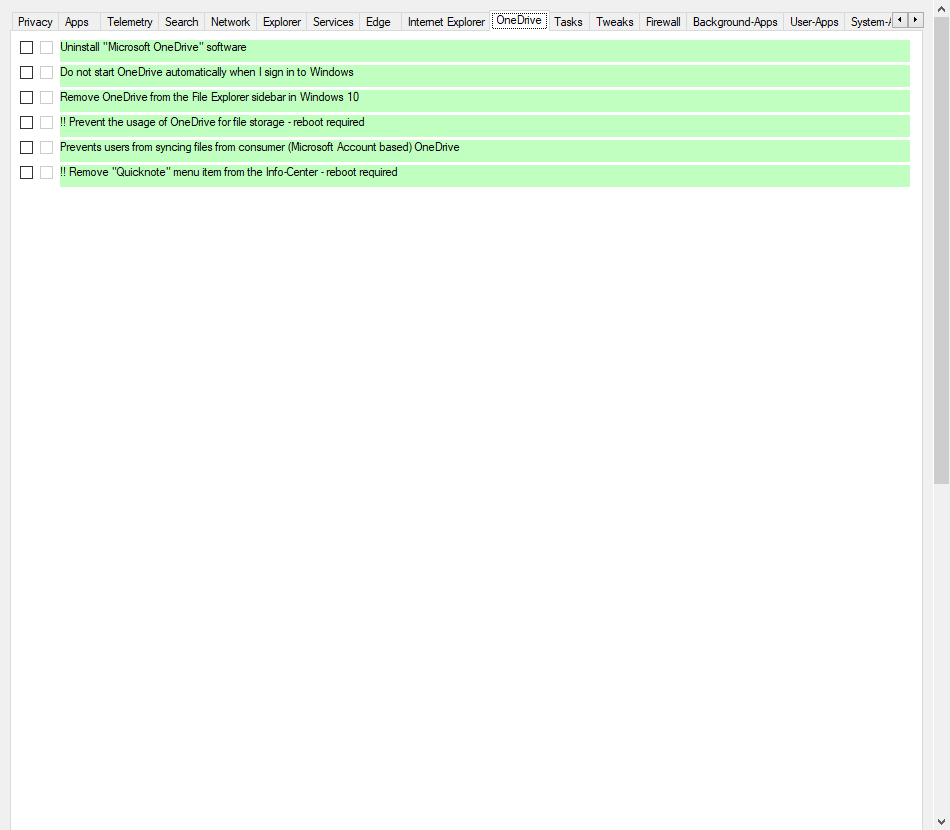The image size is (950, 830).
Task: Click the text Remove OneDrive from the File Explorer sidebar
Action: pyautogui.click(x=210, y=97)
